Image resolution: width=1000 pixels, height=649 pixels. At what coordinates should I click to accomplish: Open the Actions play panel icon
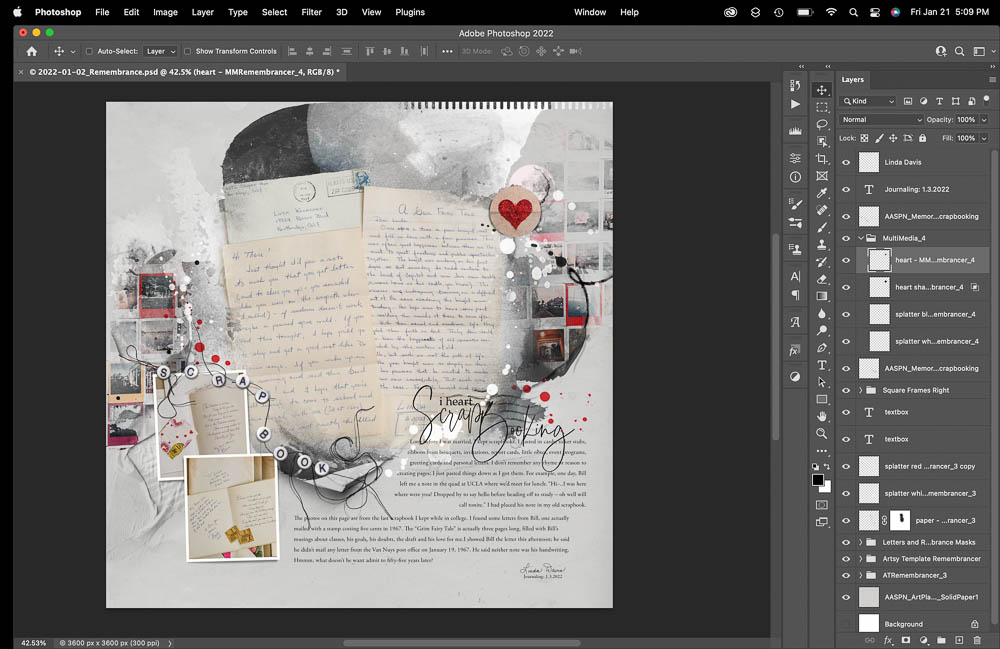coord(795,104)
